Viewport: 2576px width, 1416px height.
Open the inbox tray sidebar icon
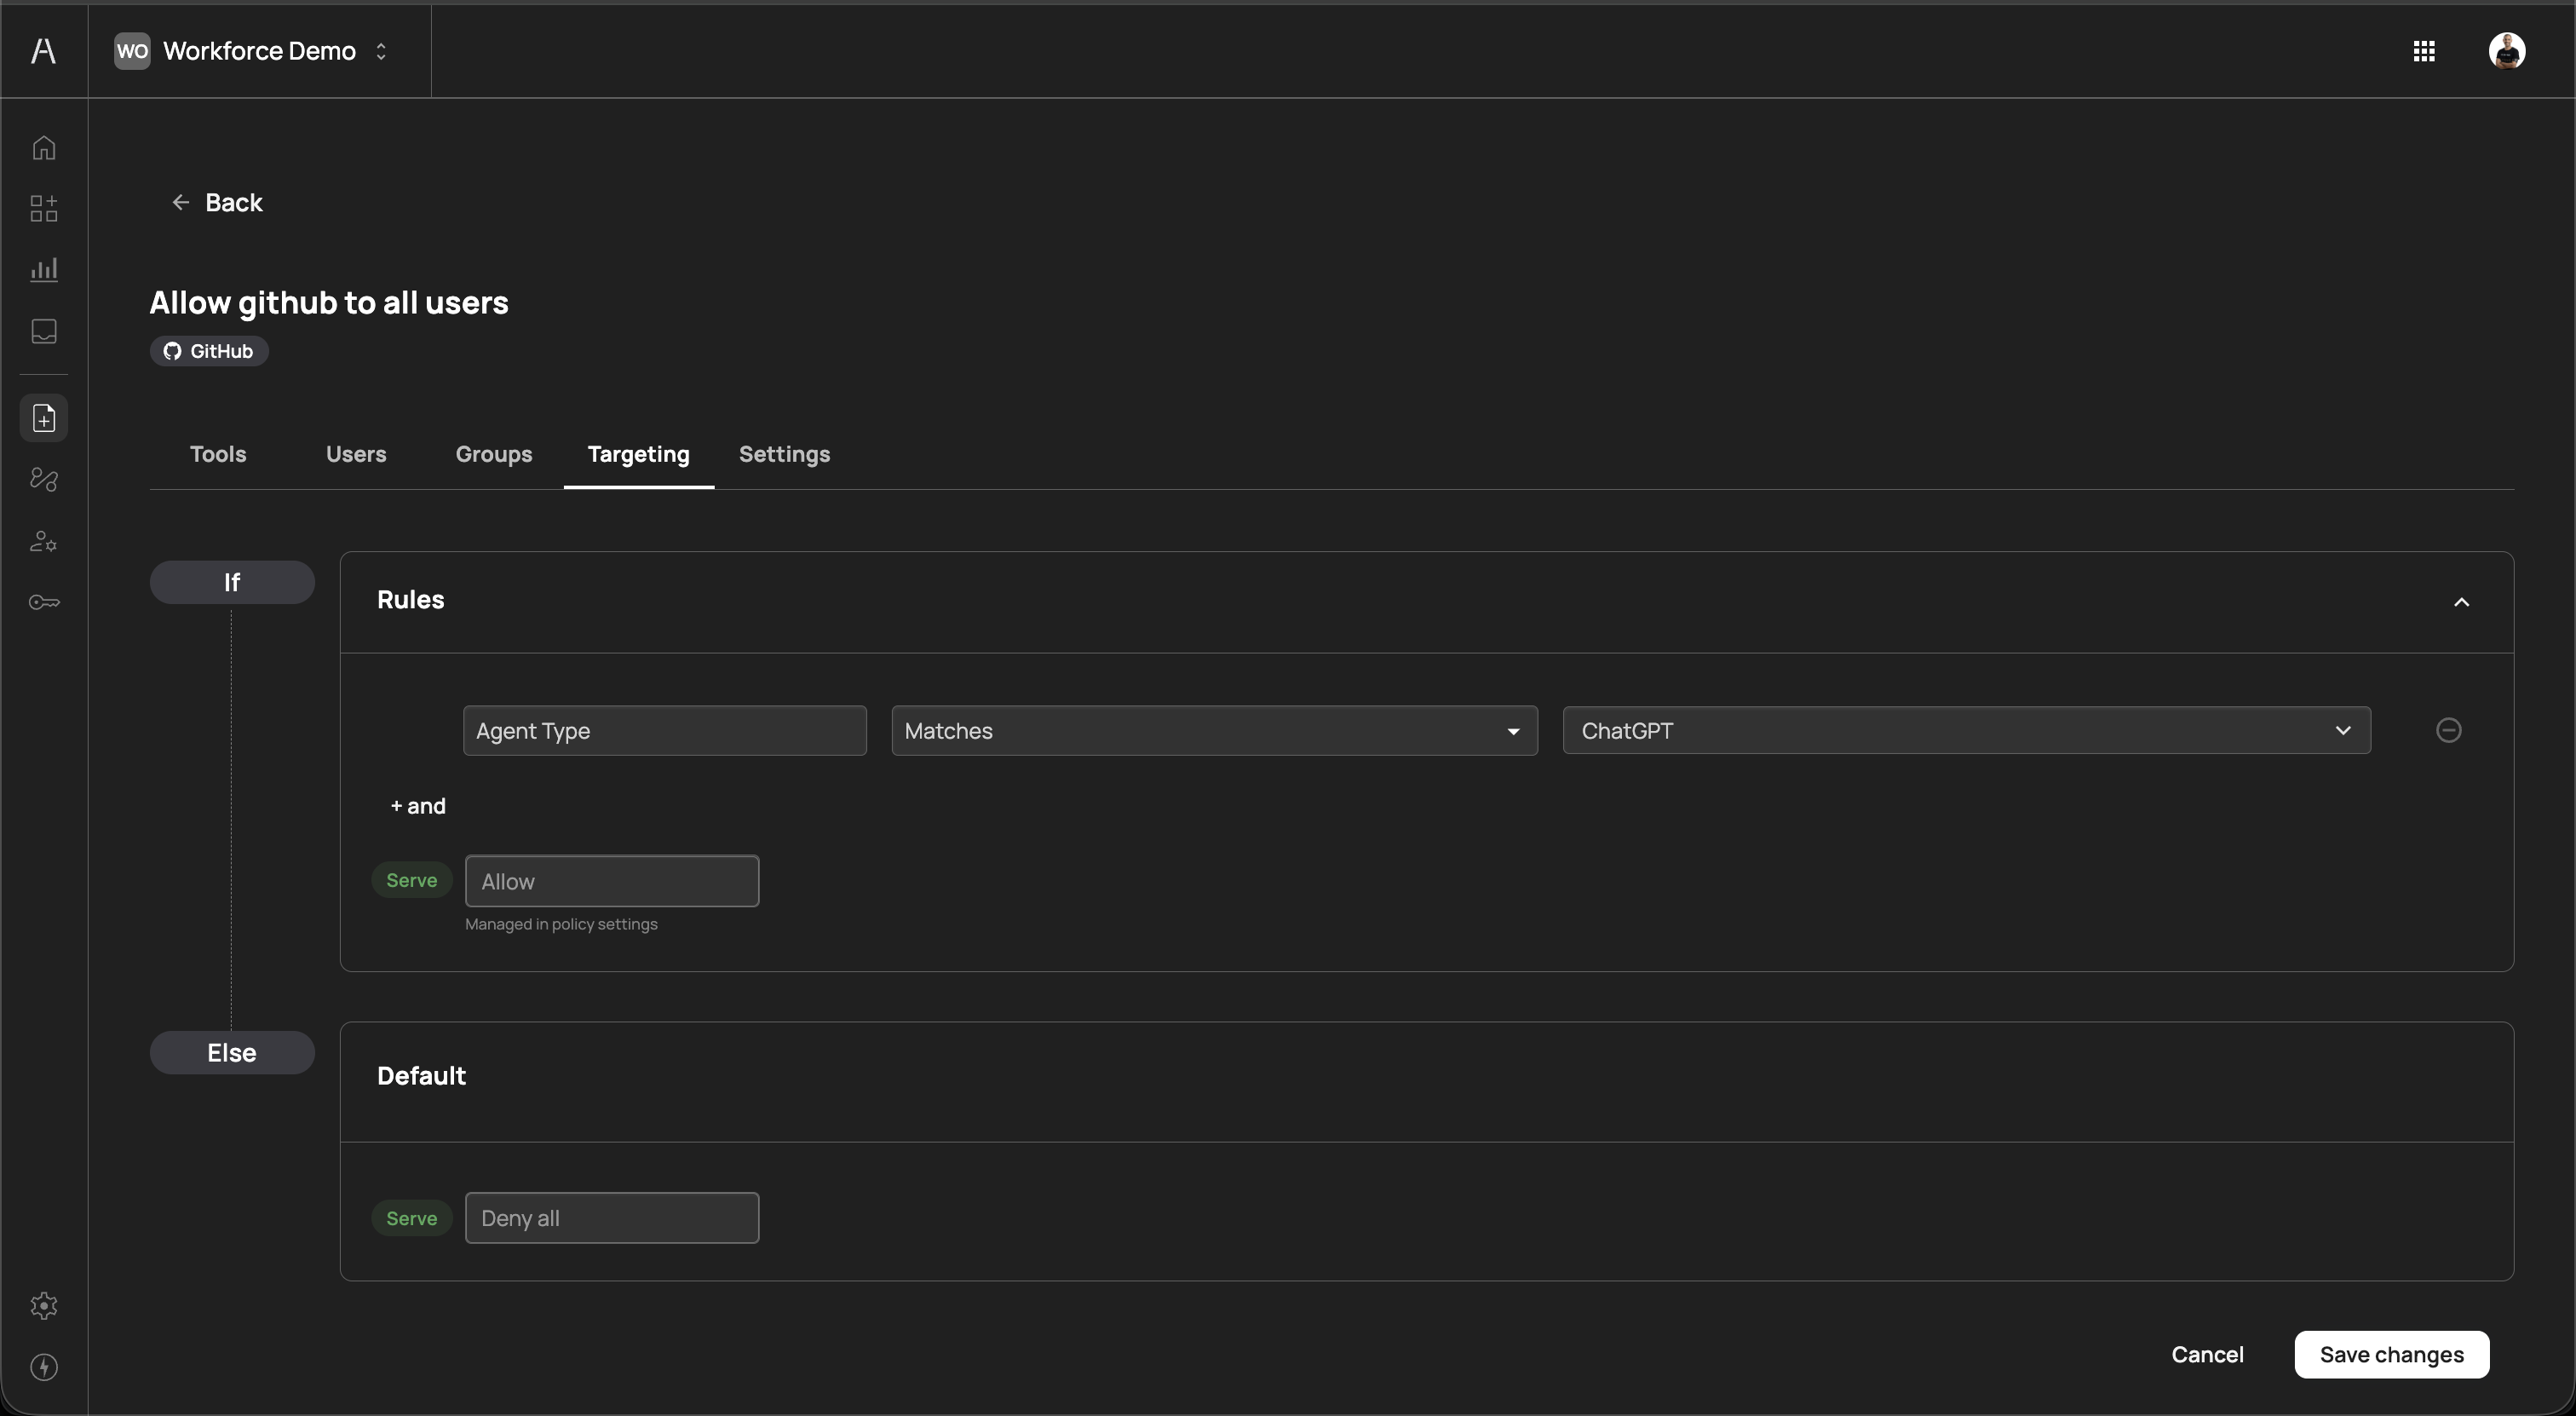point(44,331)
